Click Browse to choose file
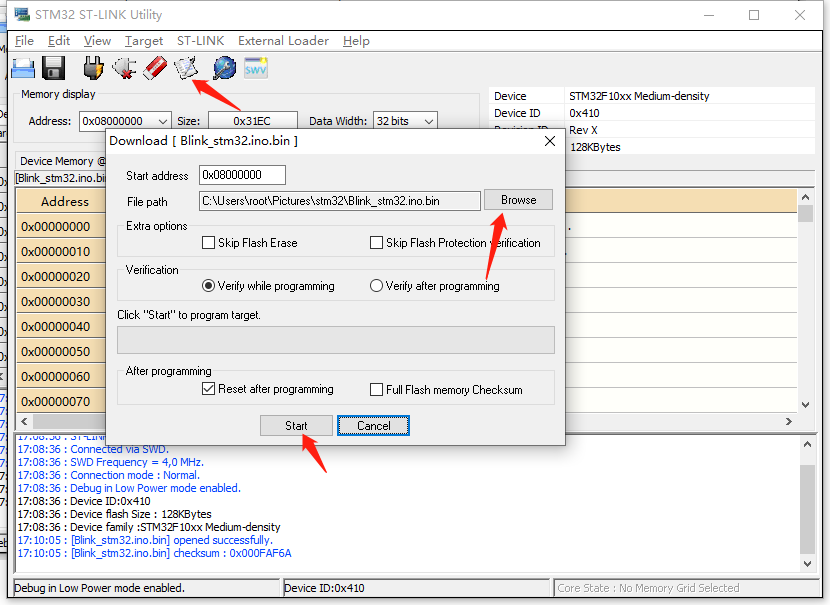The width and height of the screenshot is (830, 605). point(518,200)
